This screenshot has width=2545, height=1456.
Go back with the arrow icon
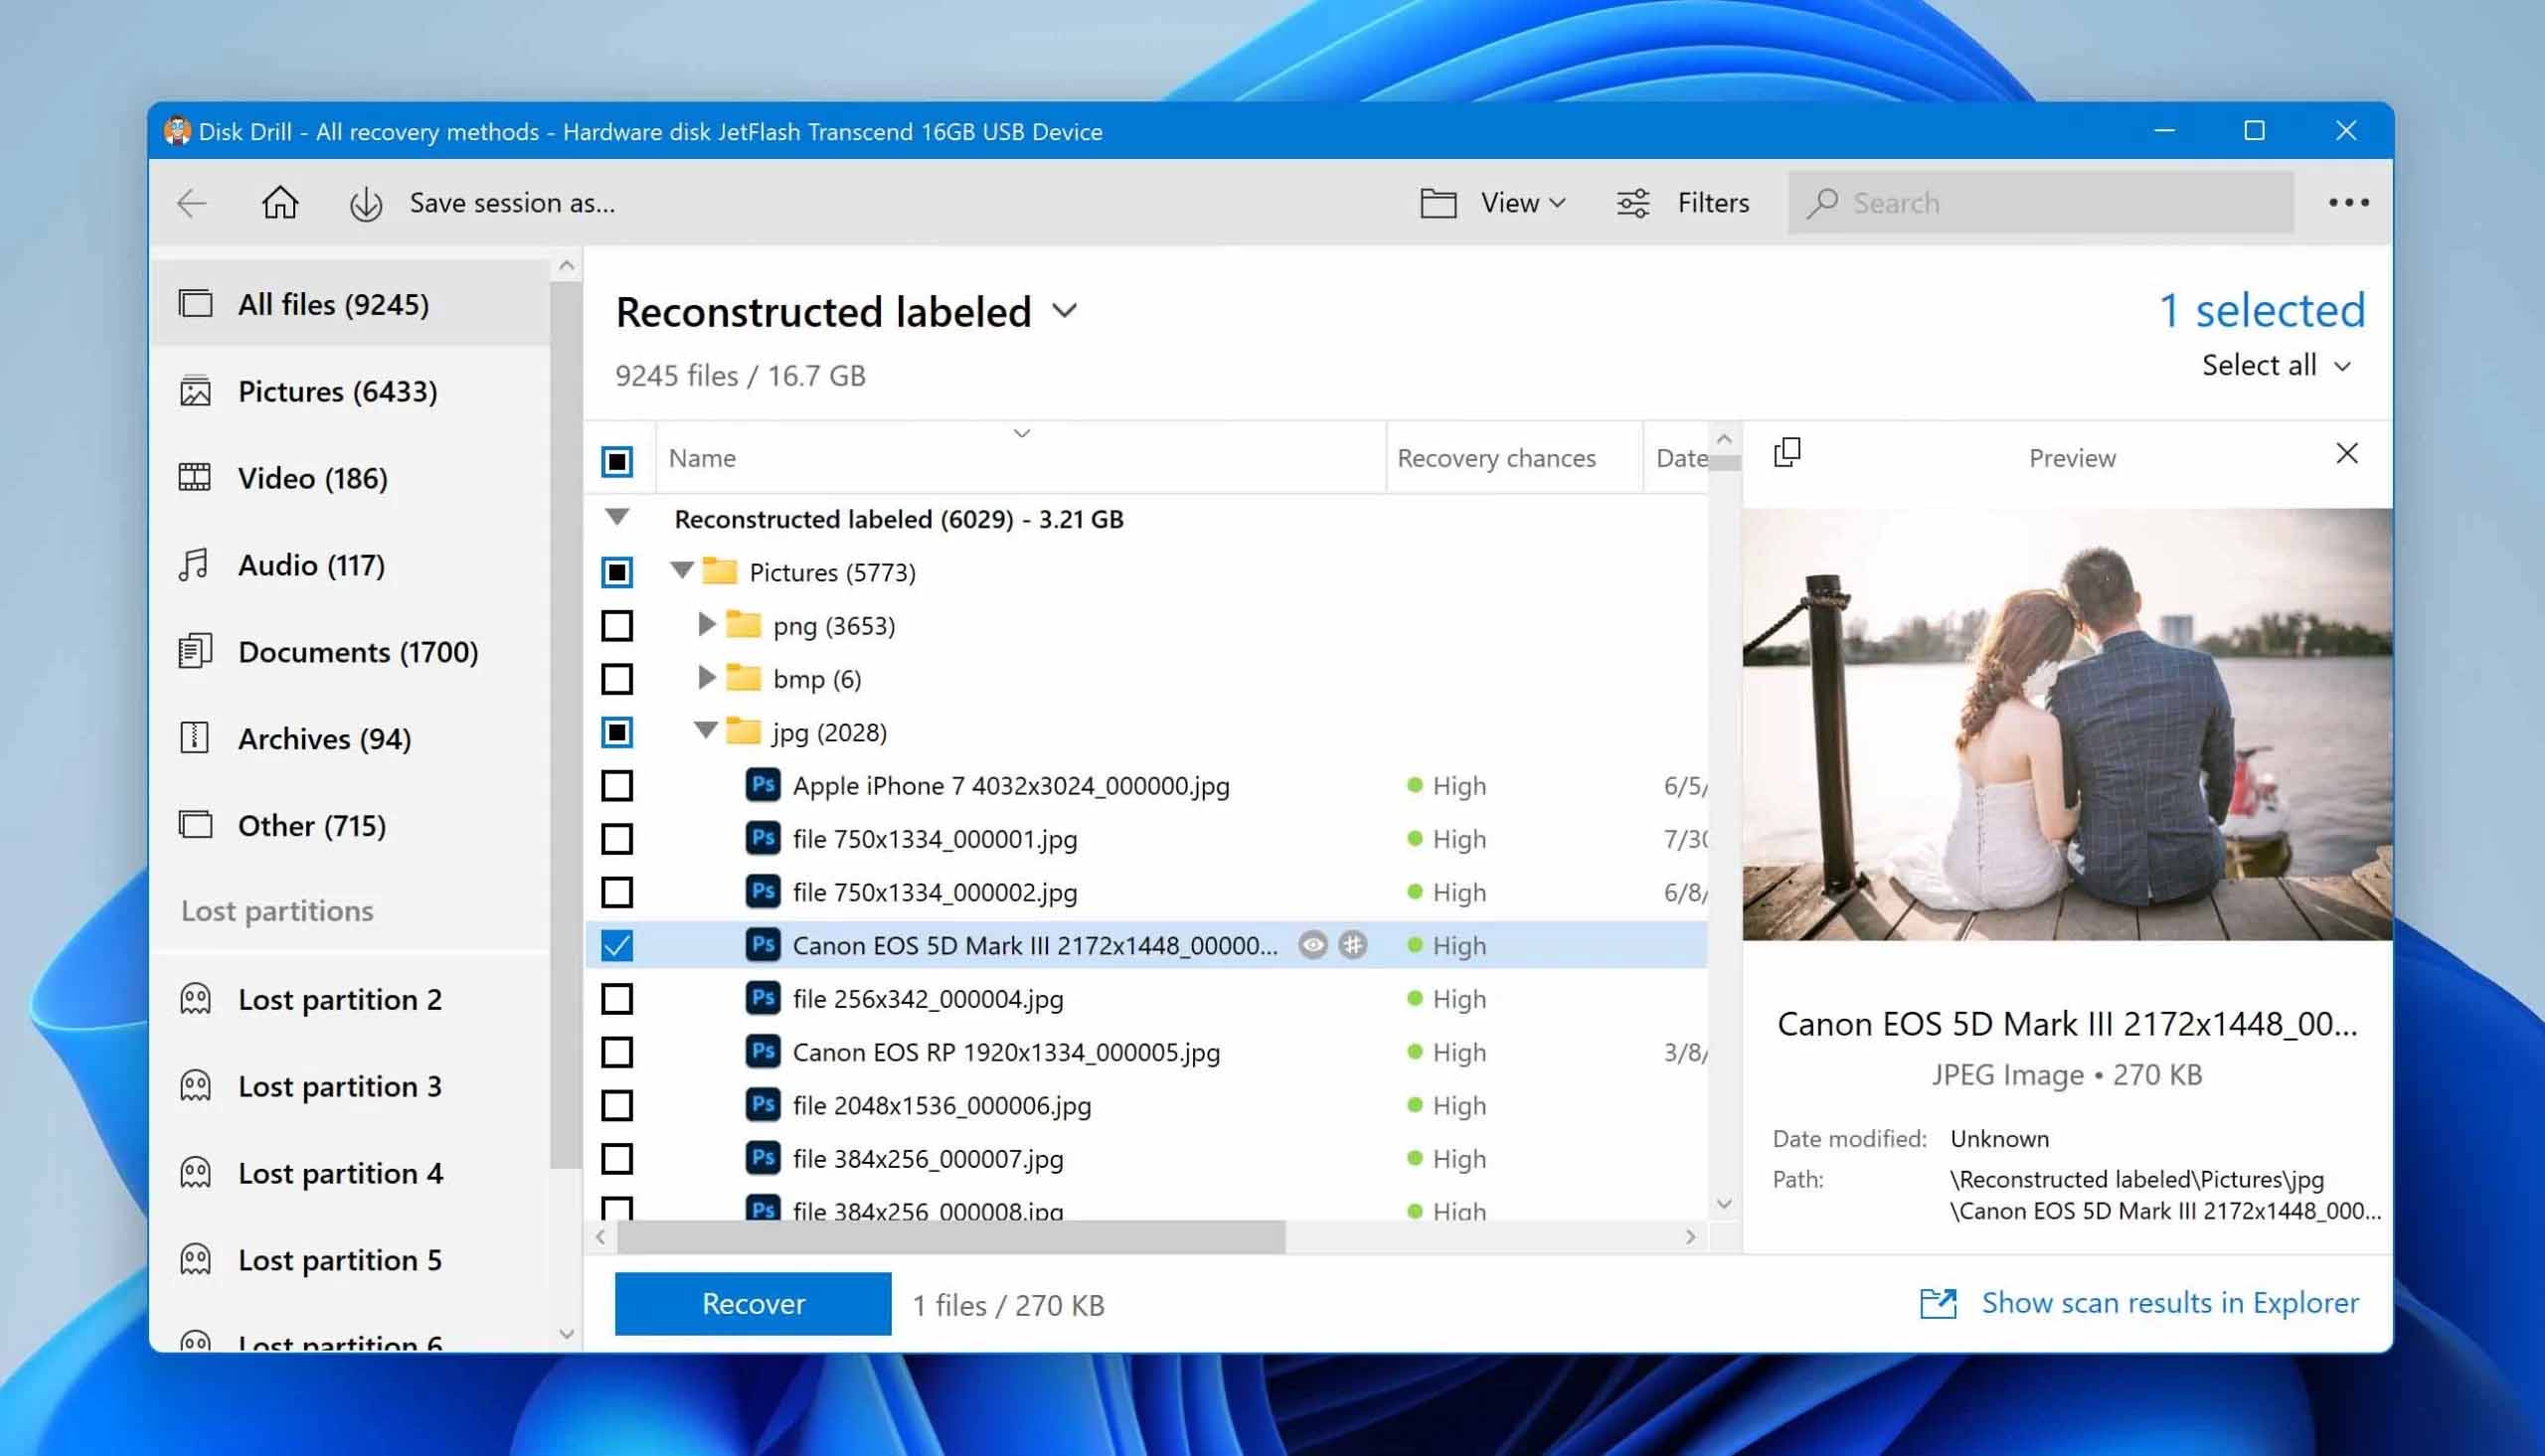(192, 203)
